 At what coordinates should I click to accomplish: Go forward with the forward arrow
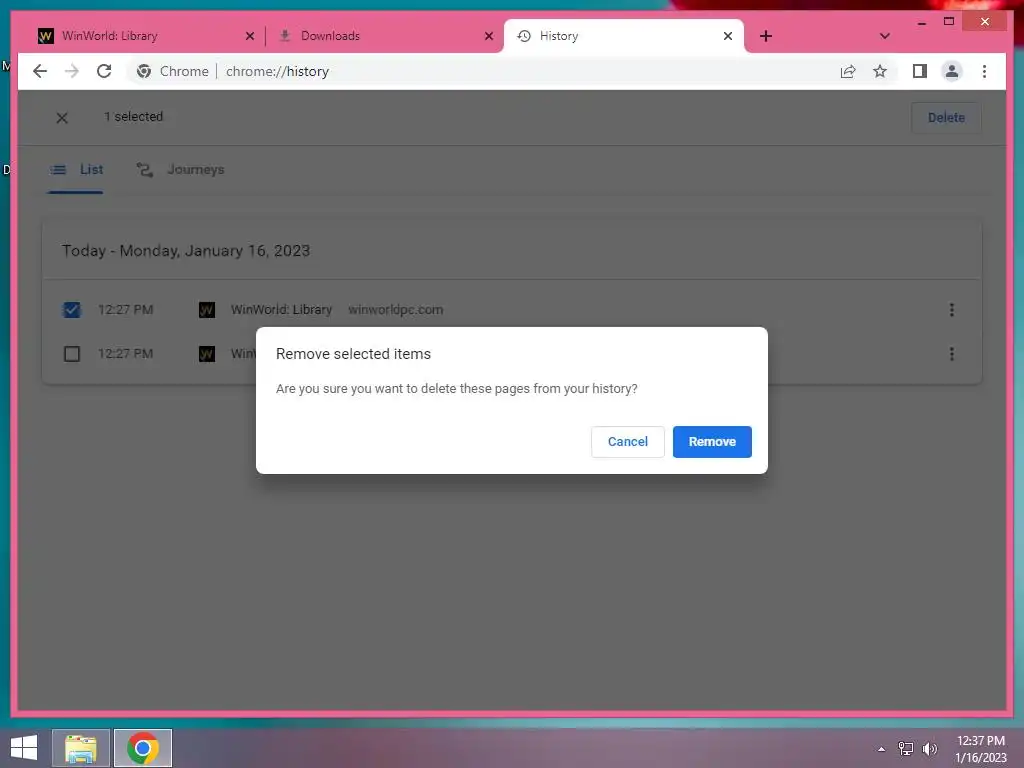pos(72,71)
